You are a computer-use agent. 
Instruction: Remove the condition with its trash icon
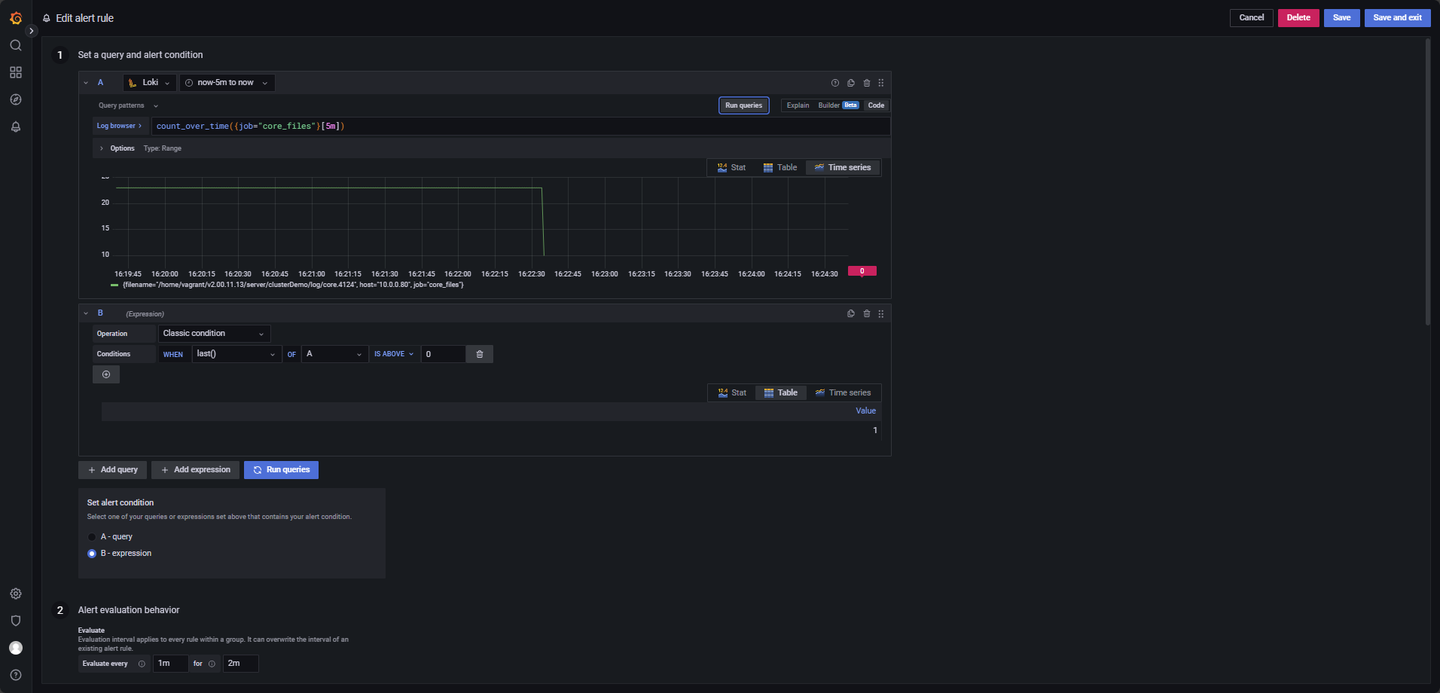pos(480,354)
